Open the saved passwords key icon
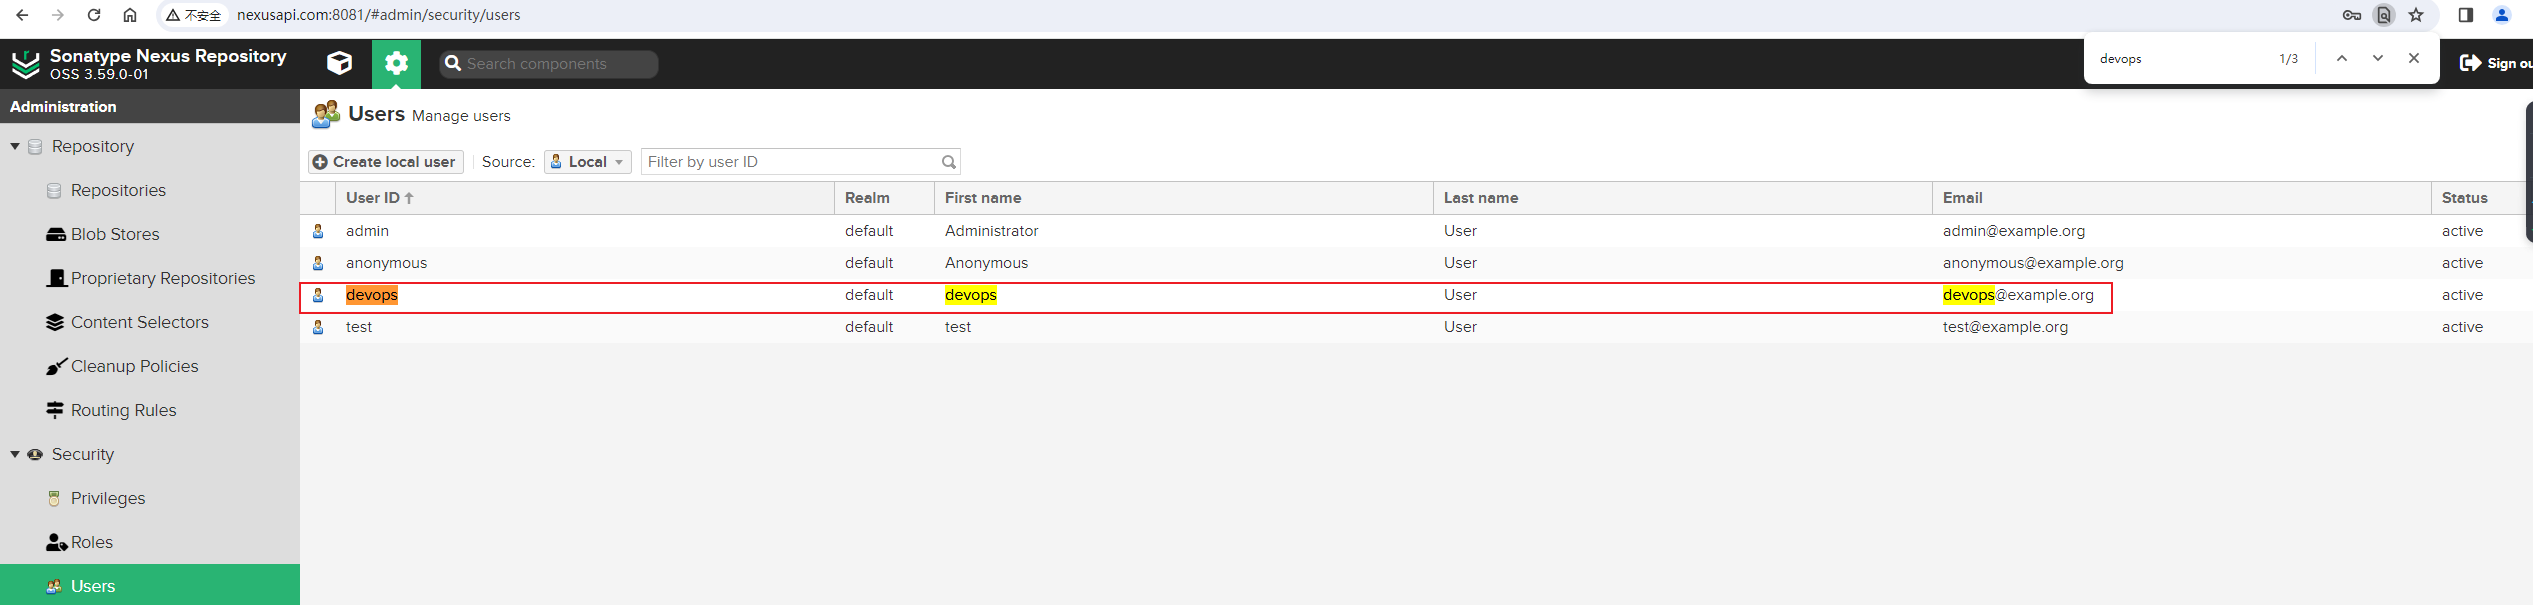The width and height of the screenshot is (2533, 605). 2352,15
